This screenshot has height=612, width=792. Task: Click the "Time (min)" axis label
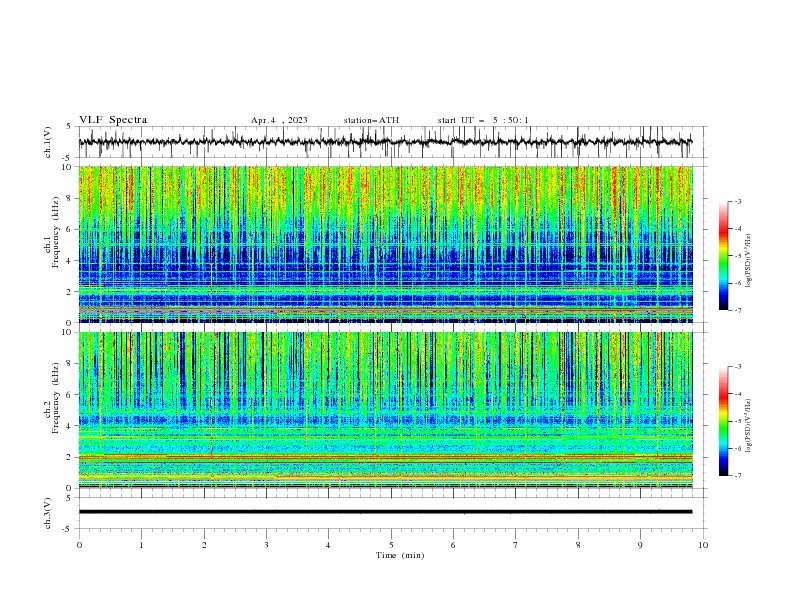[400, 555]
